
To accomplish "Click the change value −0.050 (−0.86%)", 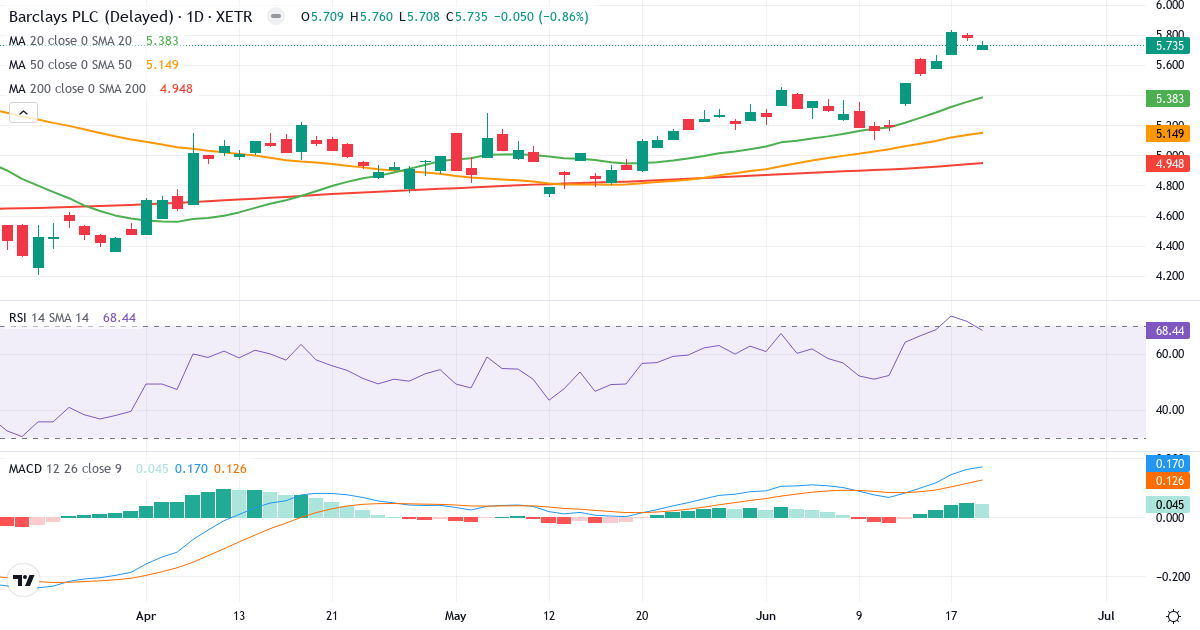I will click(541, 17).
